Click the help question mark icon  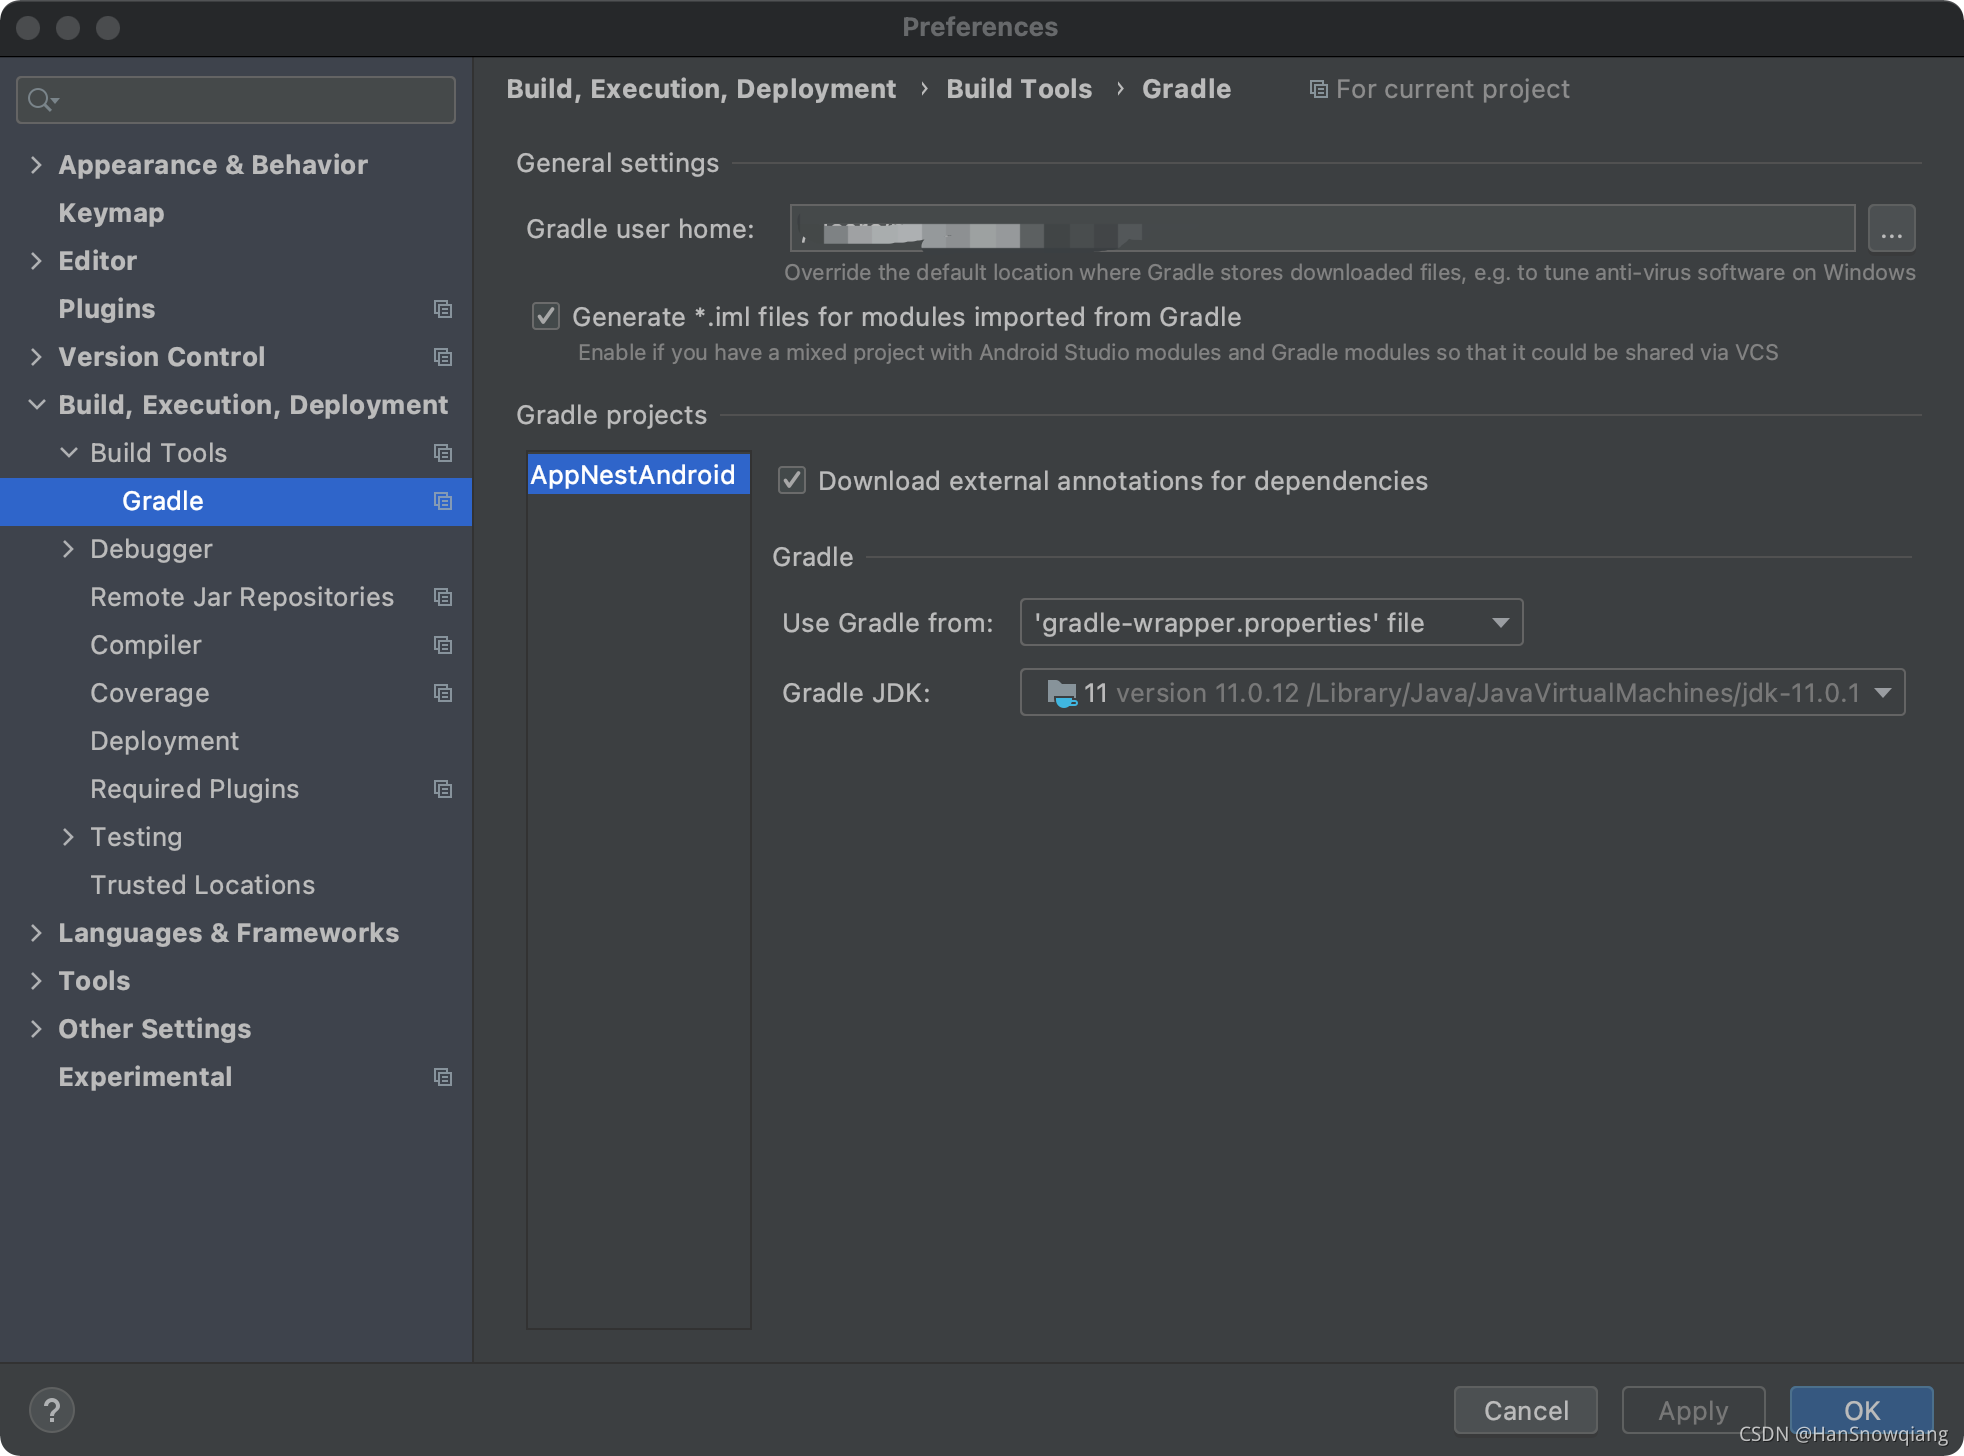pyautogui.click(x=52, y=1410)
